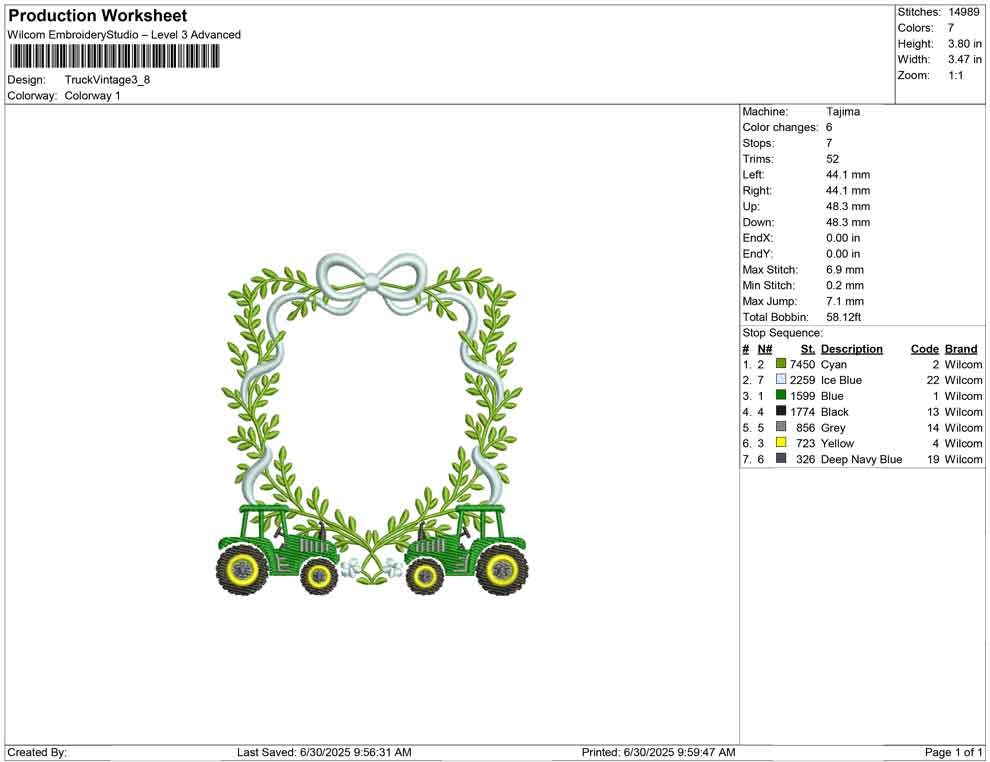Screen dimensions: 990x762
Task: Click the 'St.' column header
Action: 808,348
